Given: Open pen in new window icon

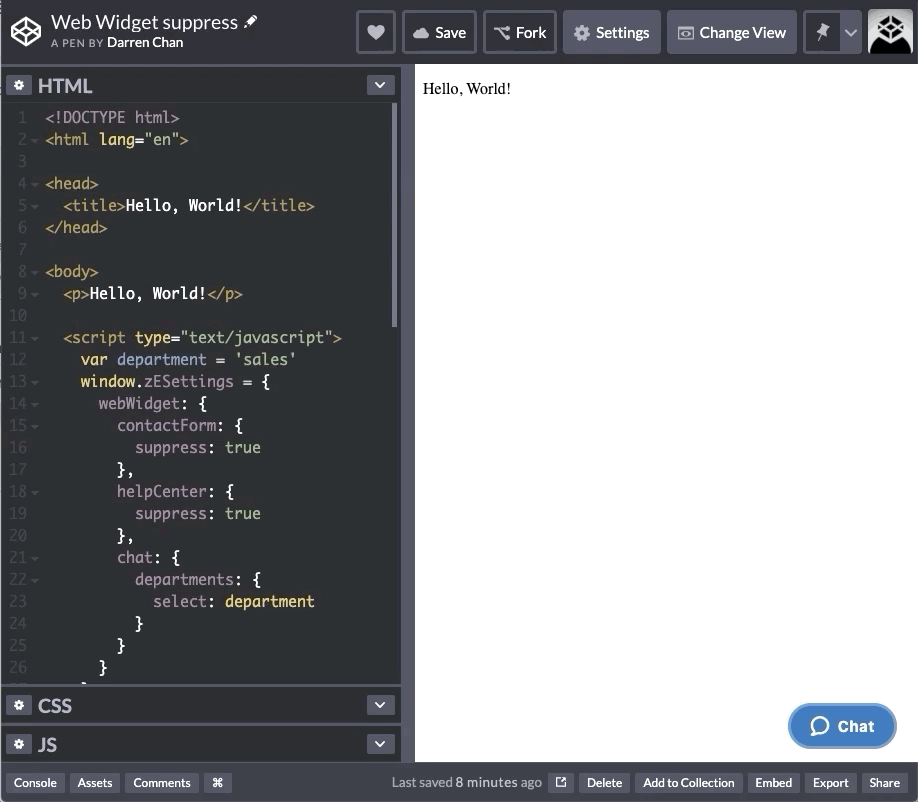Looking at the screenshot, I should pos(561,783).
